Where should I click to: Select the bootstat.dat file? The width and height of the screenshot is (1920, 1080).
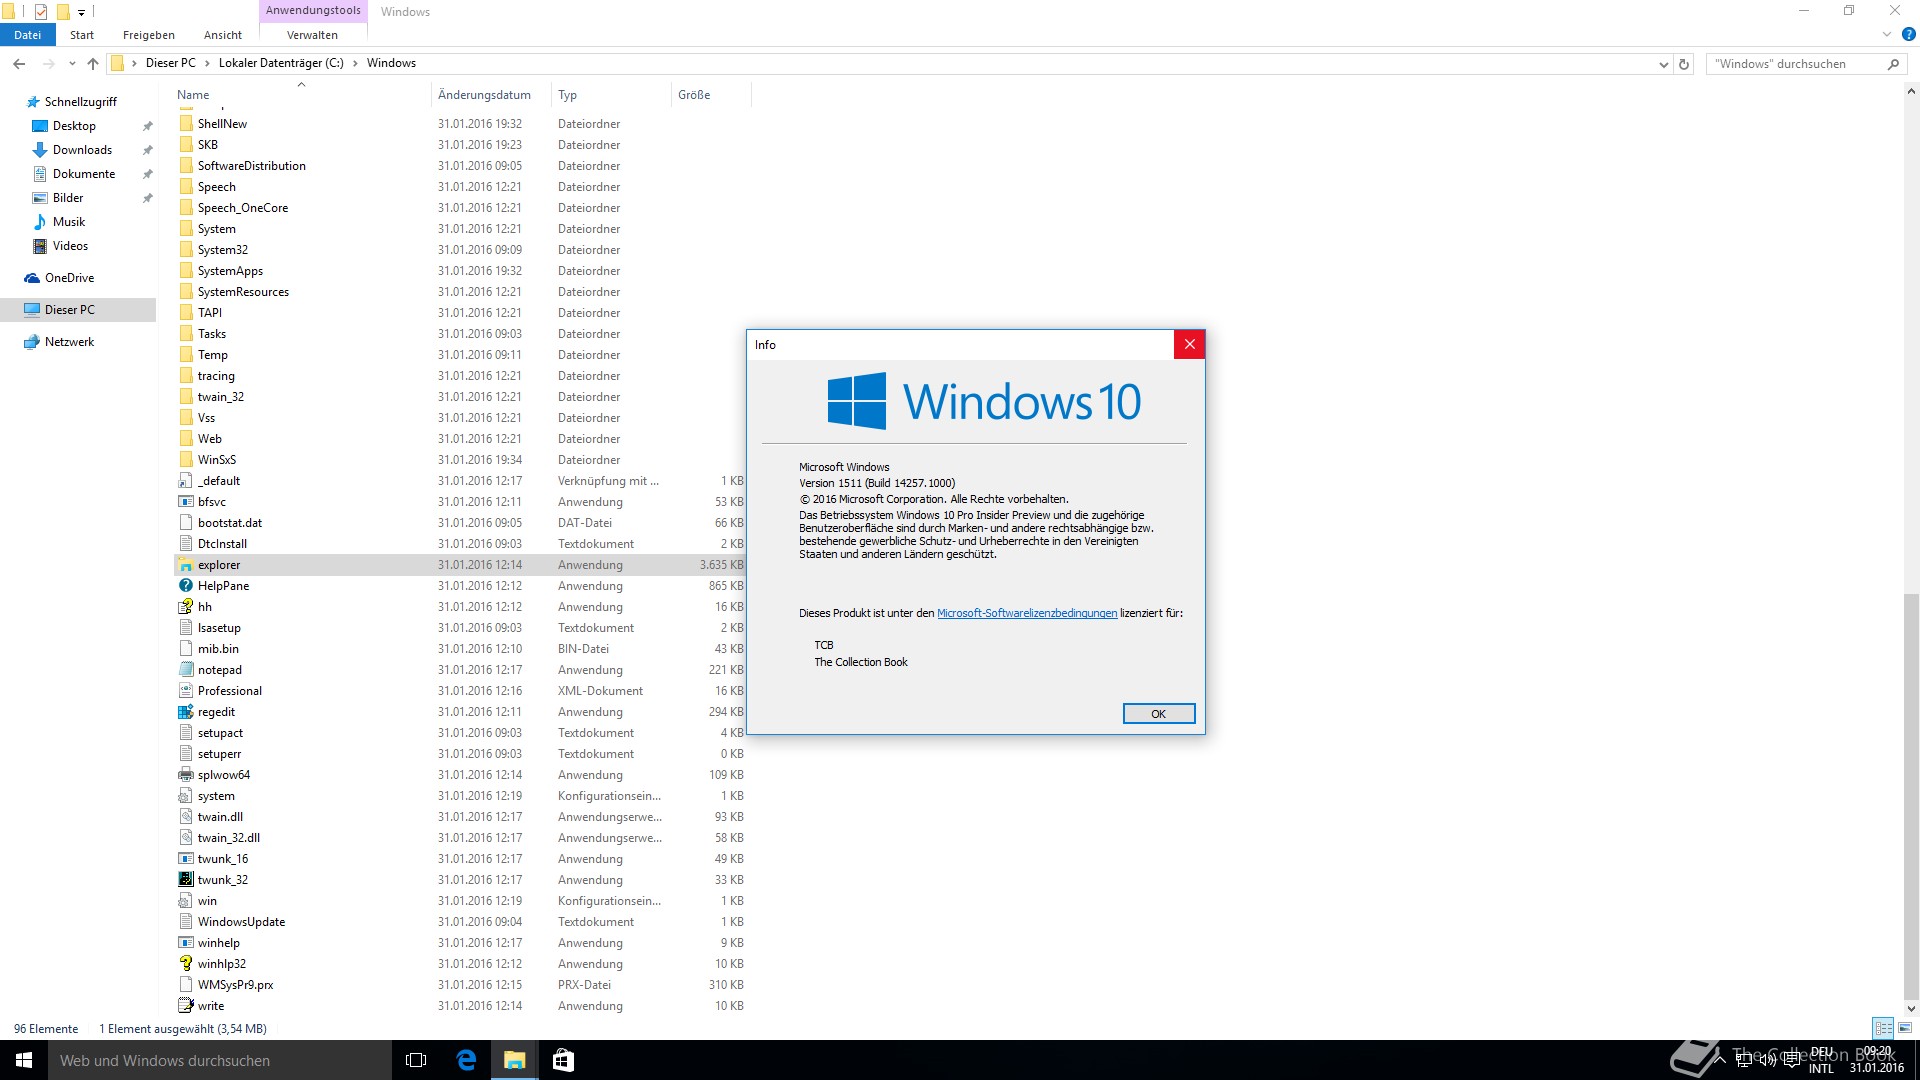(x=460, y=523)
